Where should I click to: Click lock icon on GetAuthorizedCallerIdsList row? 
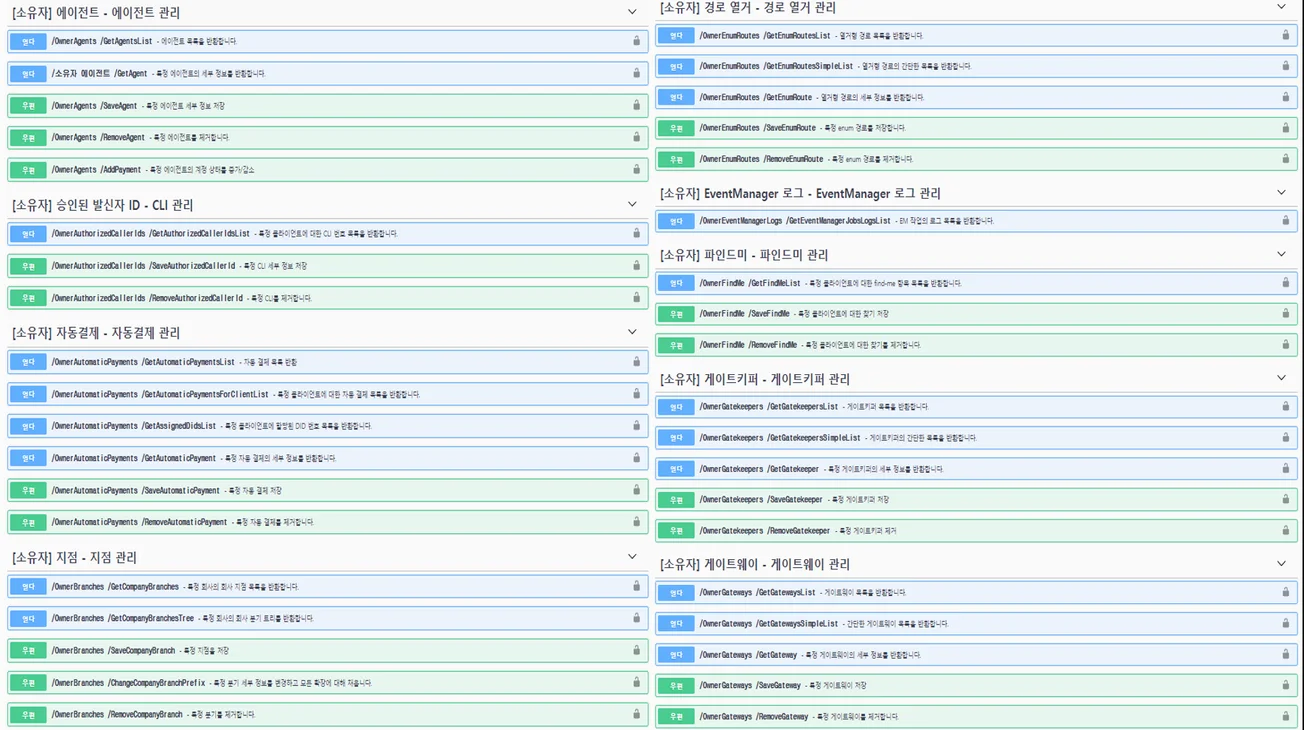click(636, 233)
